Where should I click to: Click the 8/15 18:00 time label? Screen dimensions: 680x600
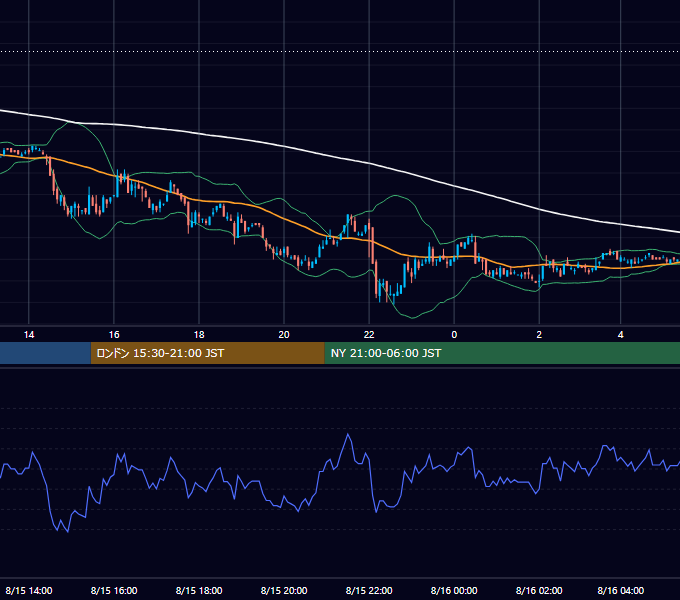pyautogui.click(x=199, y=590)
